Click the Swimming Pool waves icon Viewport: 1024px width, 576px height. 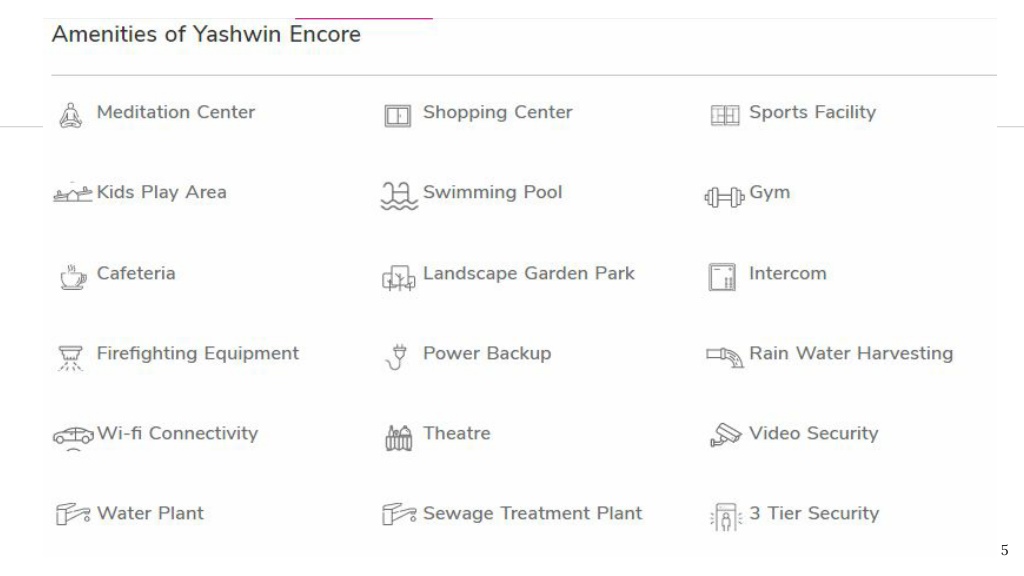[399, 196]
